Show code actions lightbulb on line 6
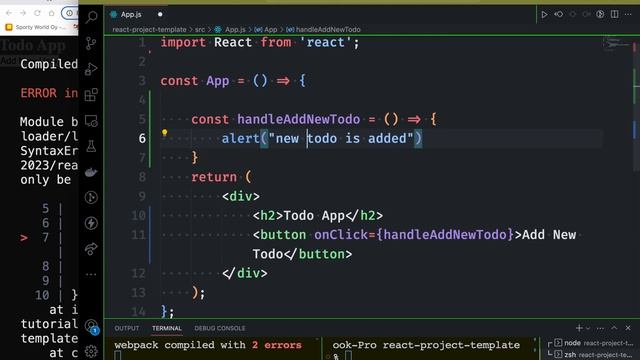 click(x=164, y=133)
